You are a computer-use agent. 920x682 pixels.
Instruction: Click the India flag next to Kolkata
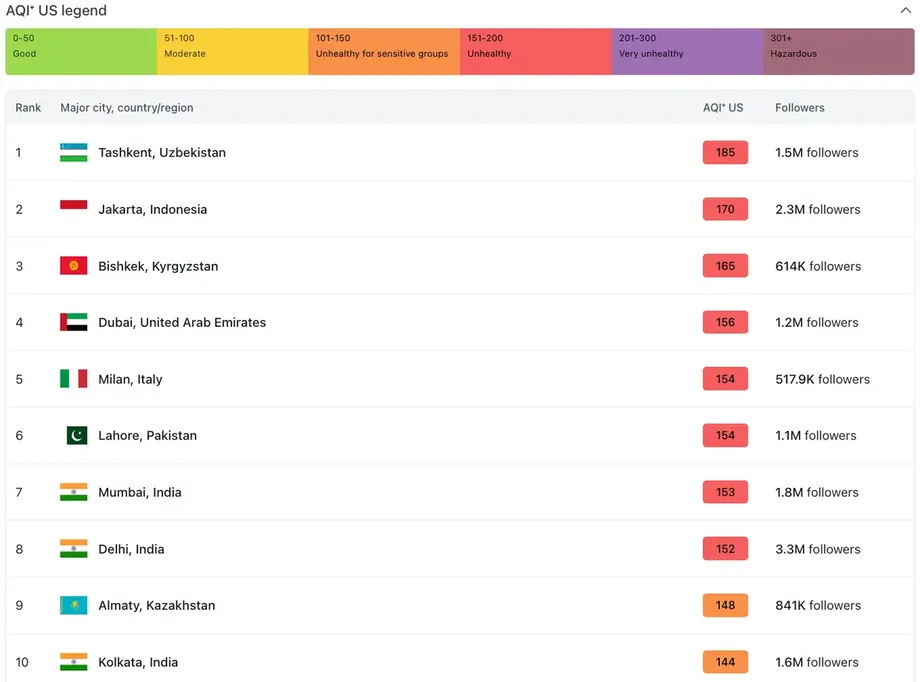click(73, 662)
